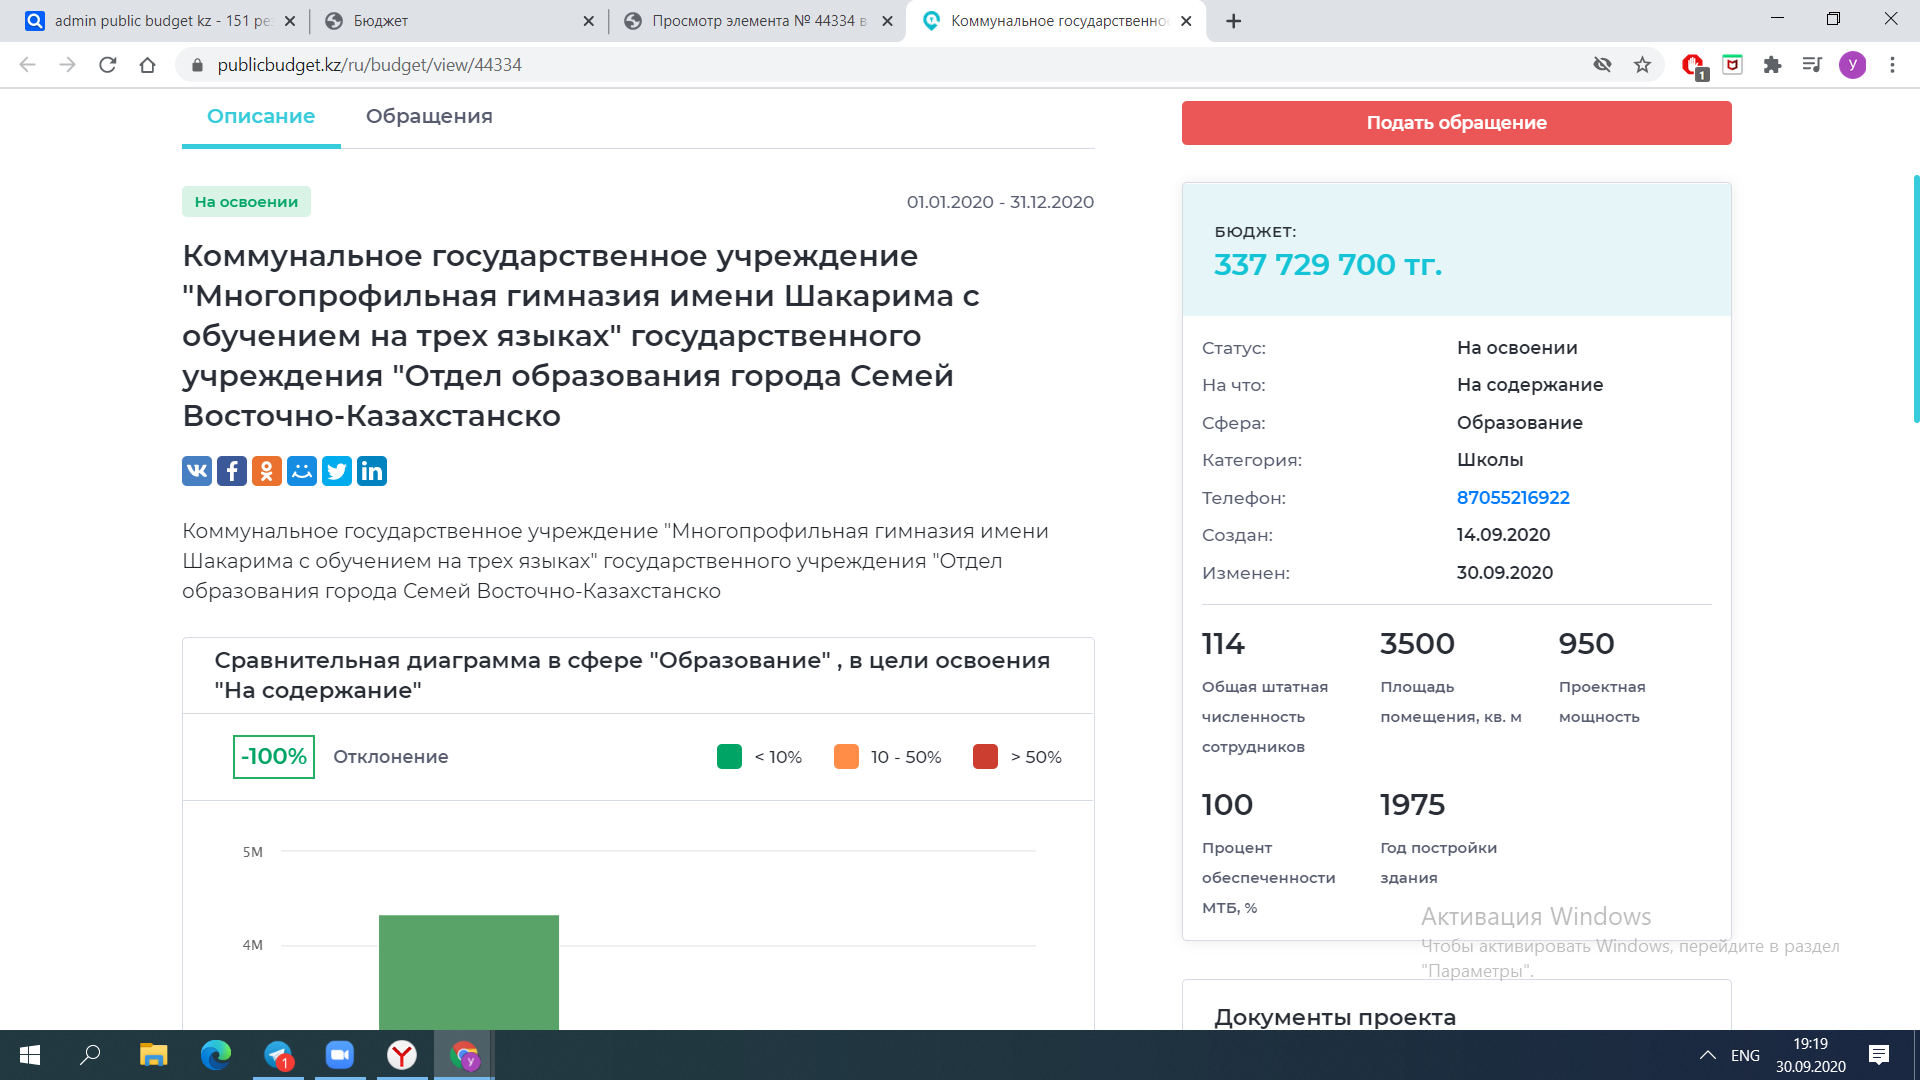Click green bar in comparison chart
Viewport: 1920px width, 1080px height.
[x=468, y=970]
